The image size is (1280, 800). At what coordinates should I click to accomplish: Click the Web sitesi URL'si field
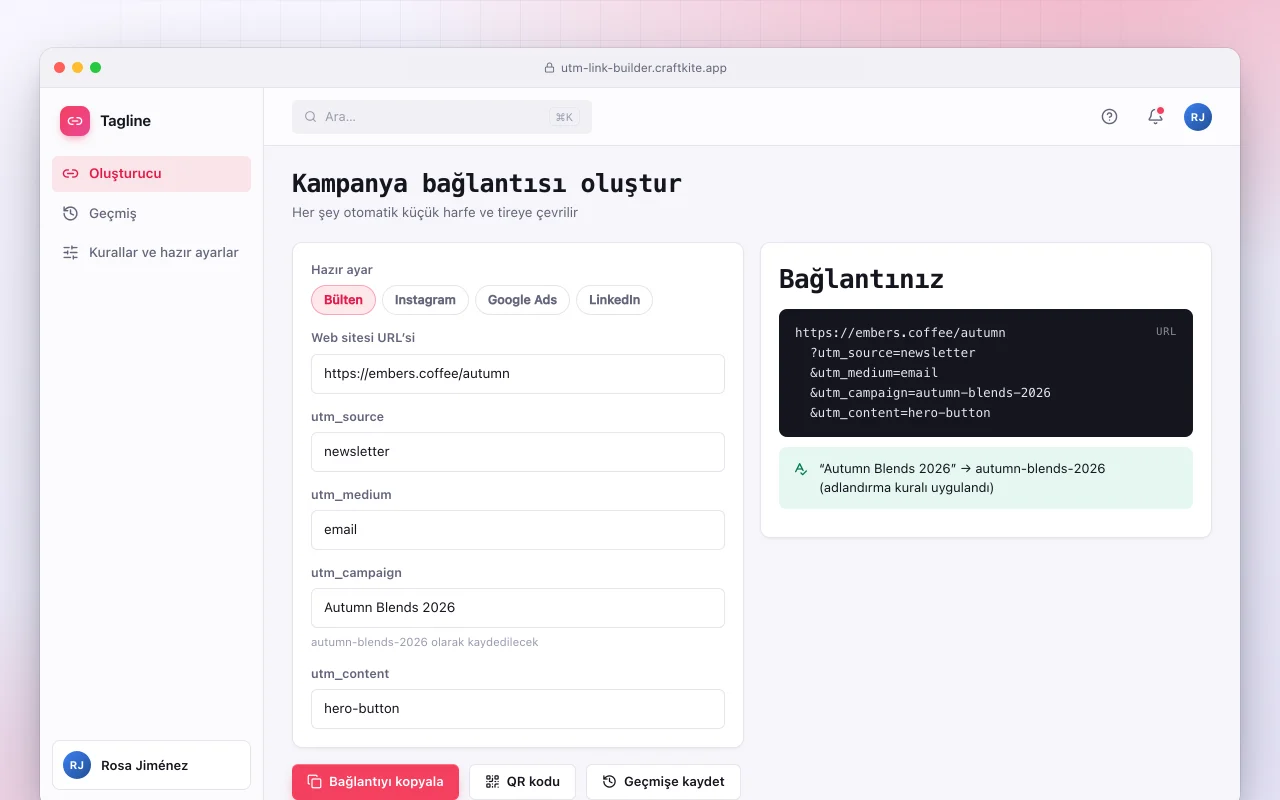(518, 374)
